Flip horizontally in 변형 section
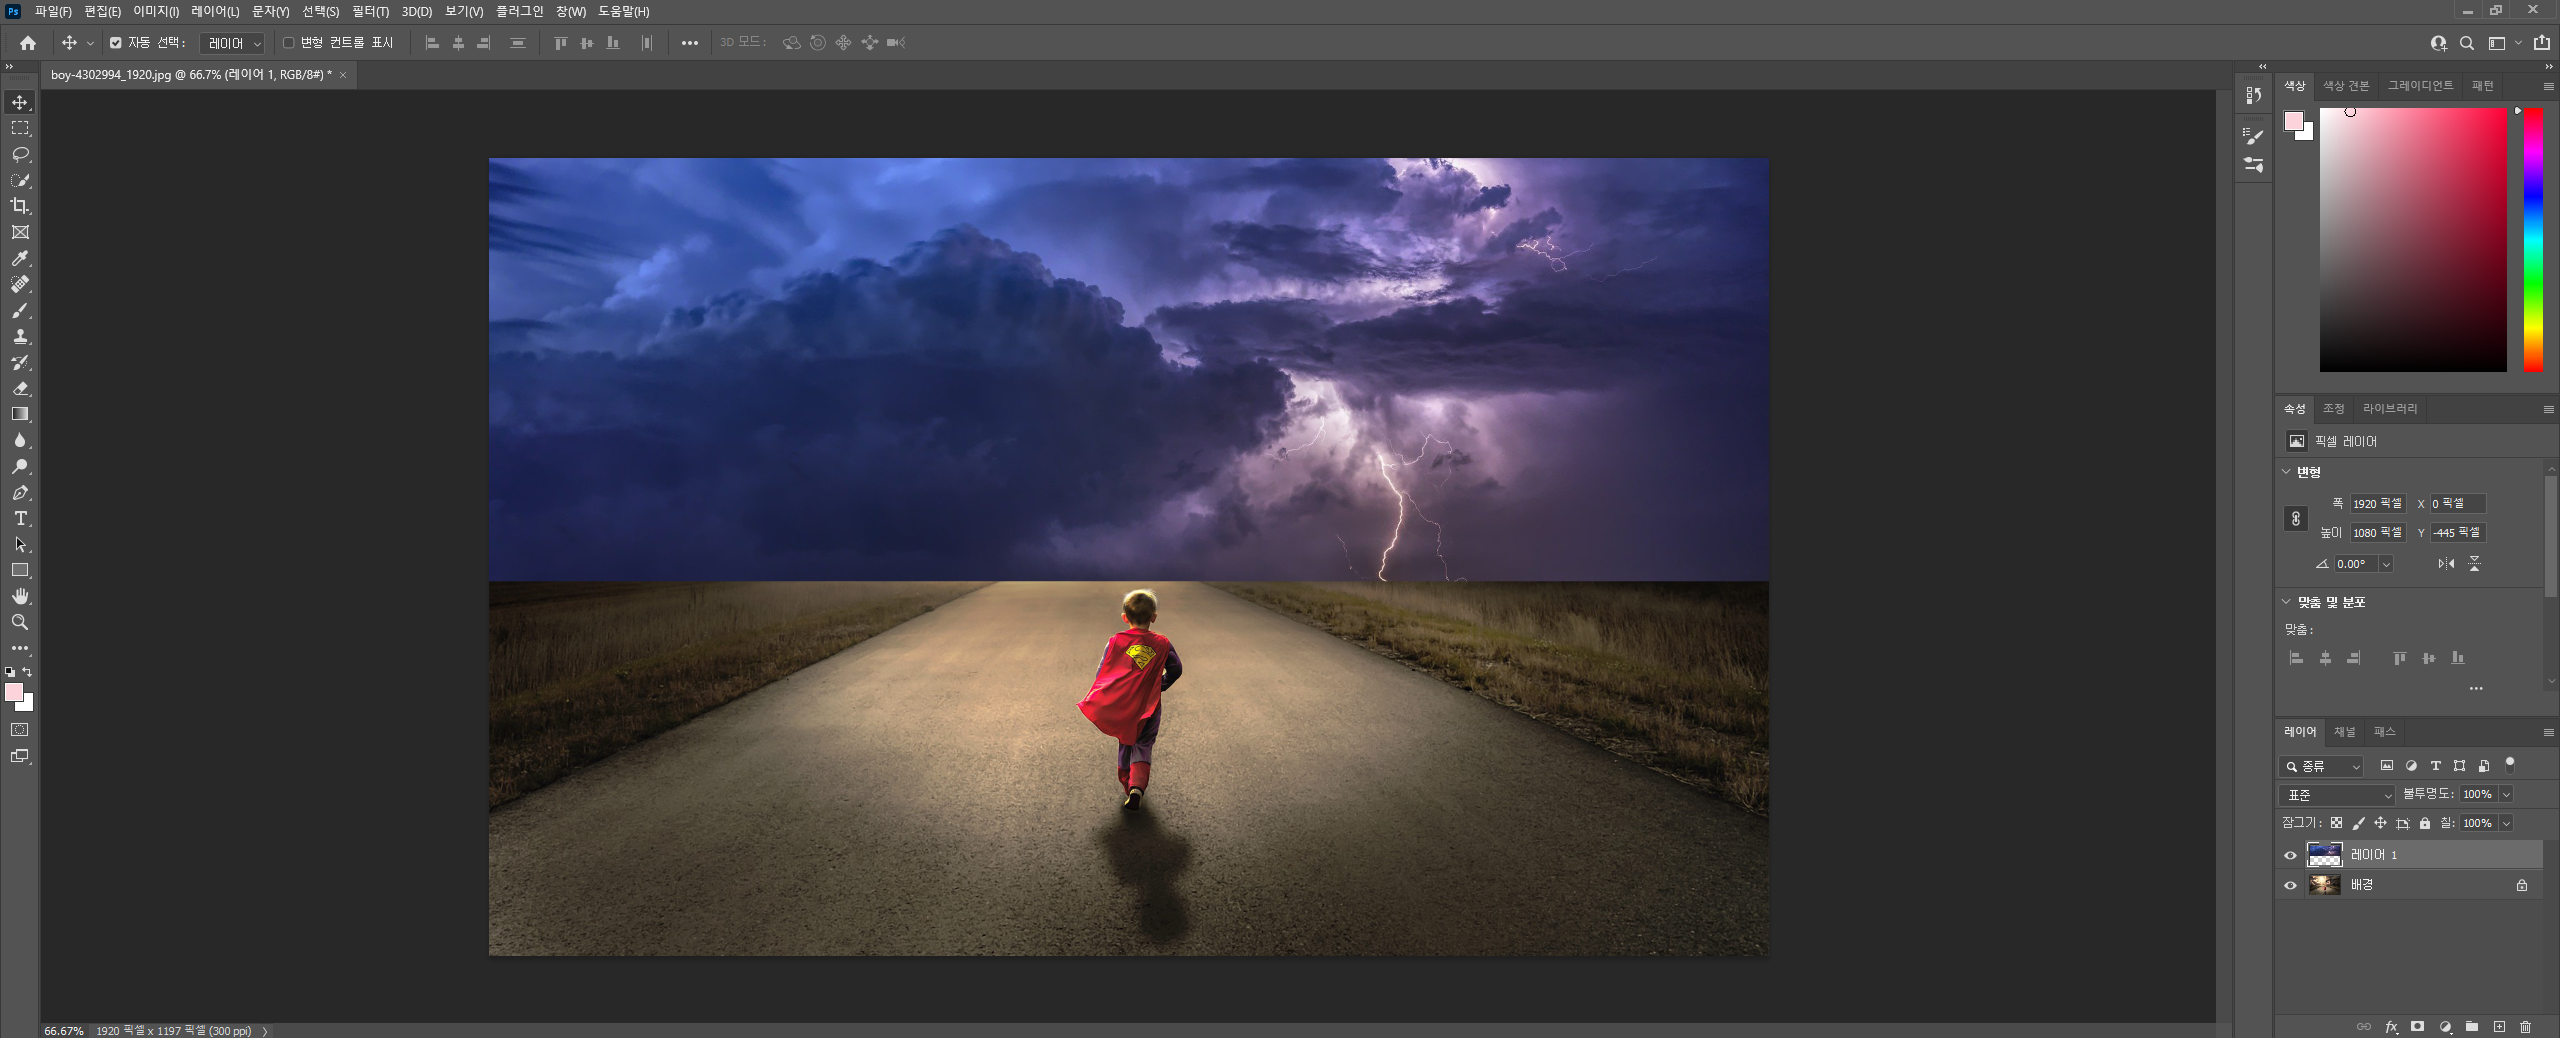Viewport: 2560px width, 1038px height. coord(2446,564)
